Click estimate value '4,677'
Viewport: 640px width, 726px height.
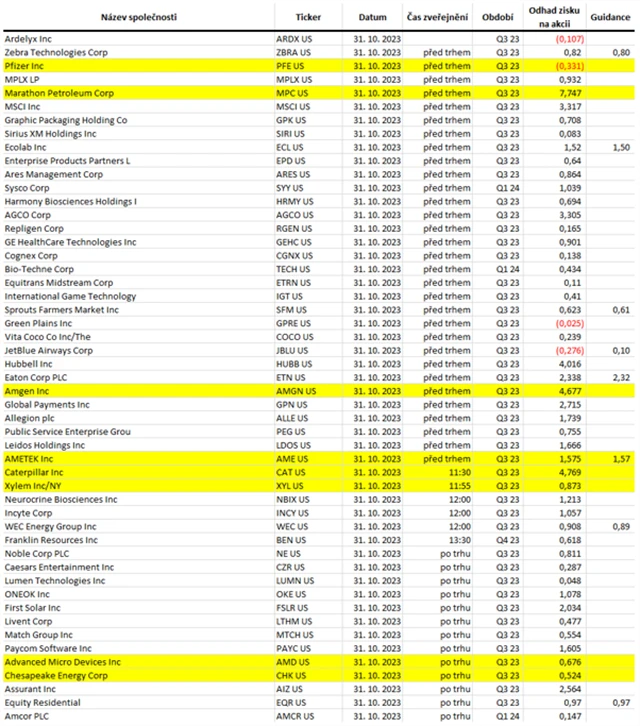(x=570, y=391)
